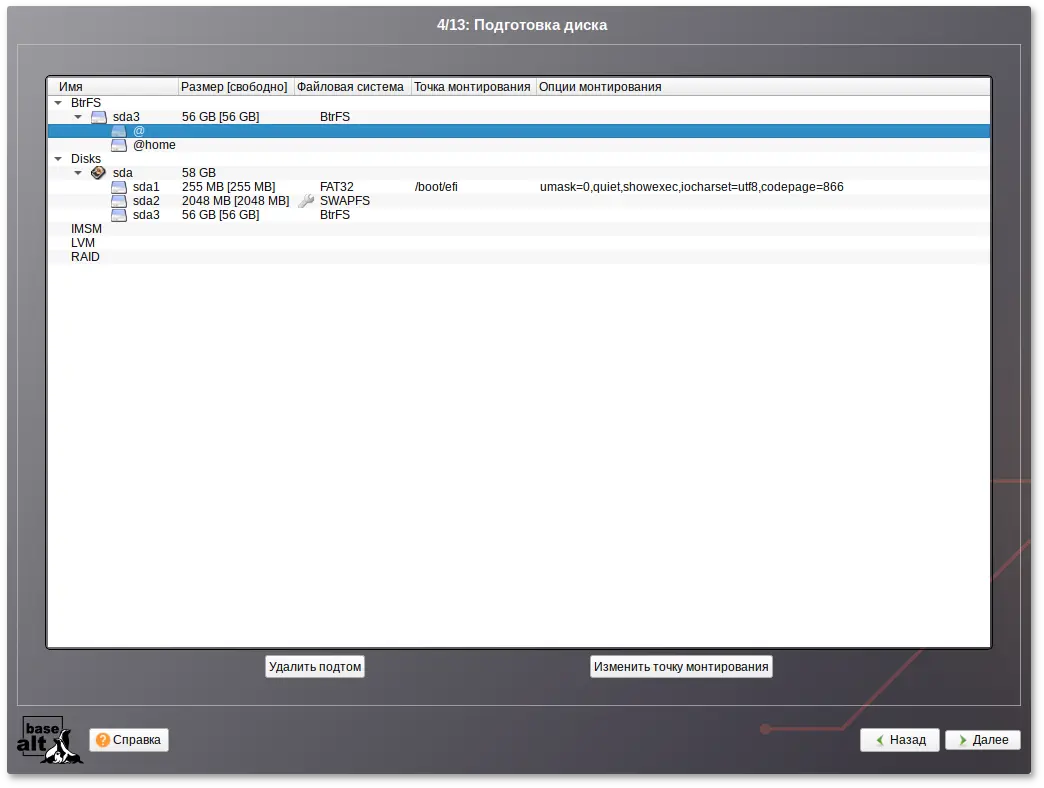Click the green forward arrow icon
The image size is (1044, 788).
coord(962,740)
